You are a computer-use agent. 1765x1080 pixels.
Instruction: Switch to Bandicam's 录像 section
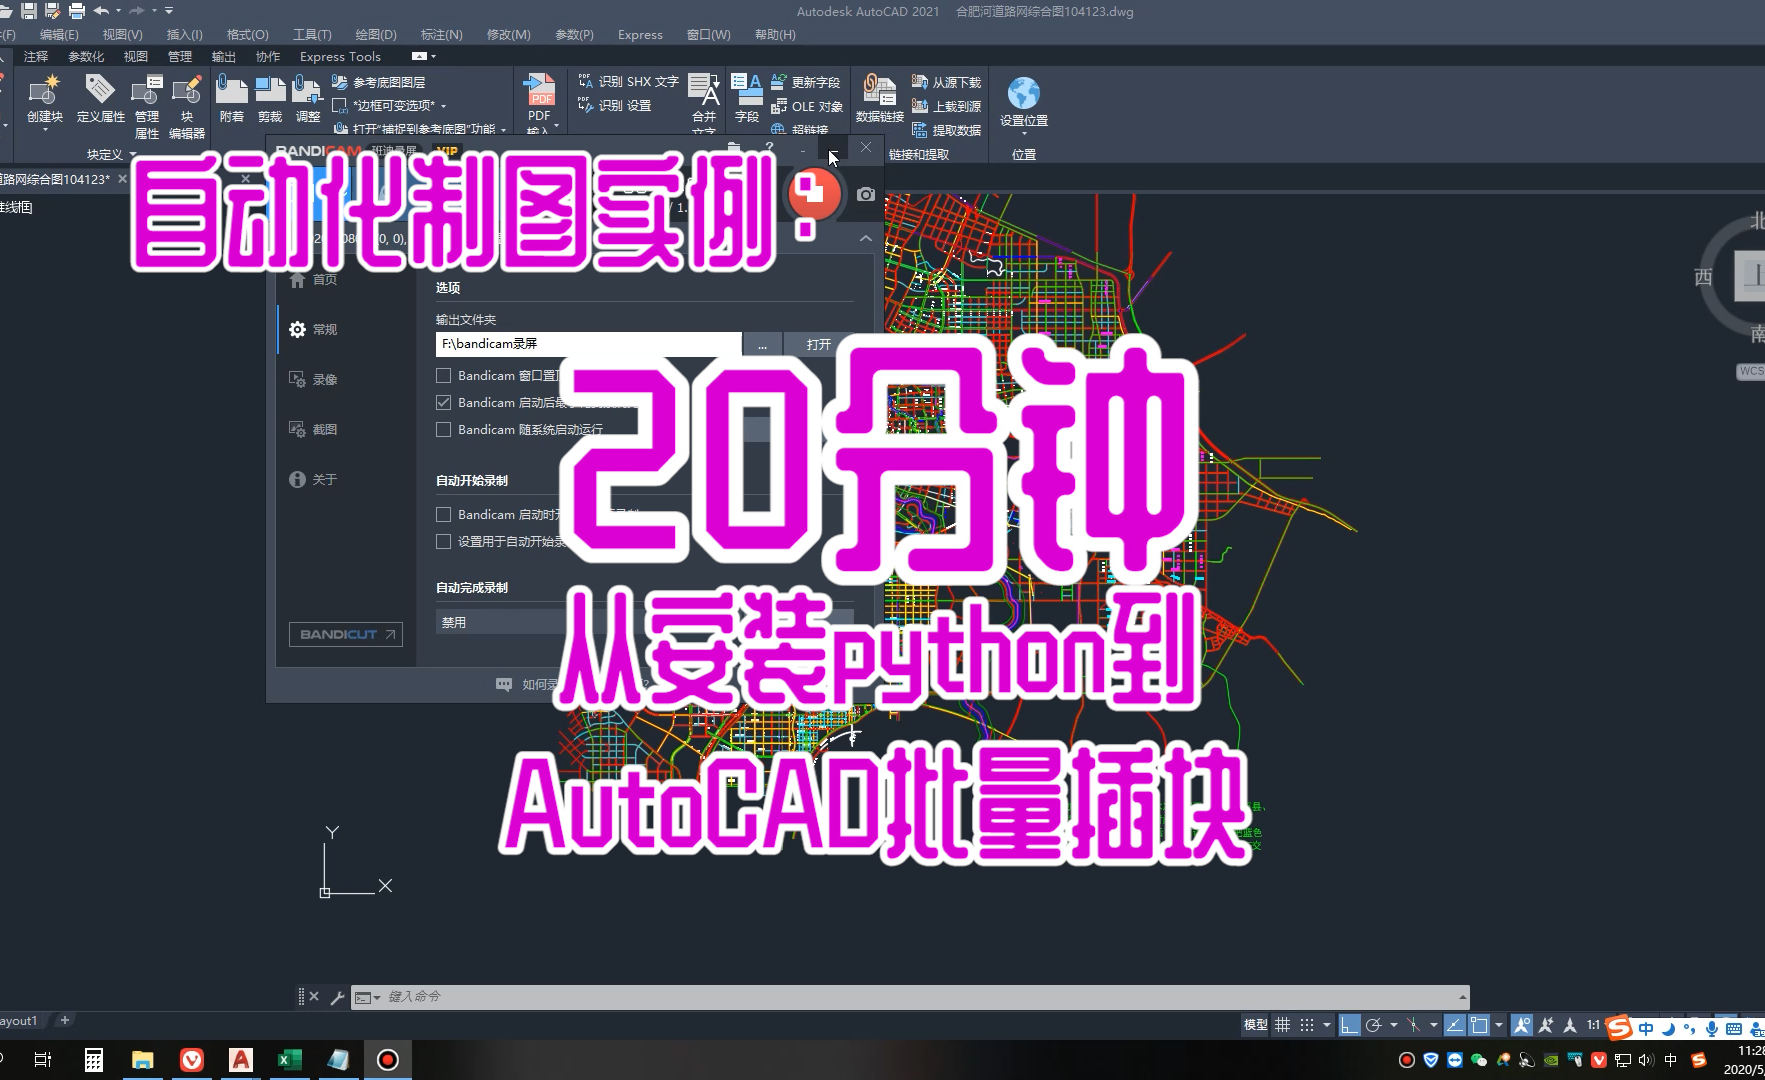[x=326, y=379]
